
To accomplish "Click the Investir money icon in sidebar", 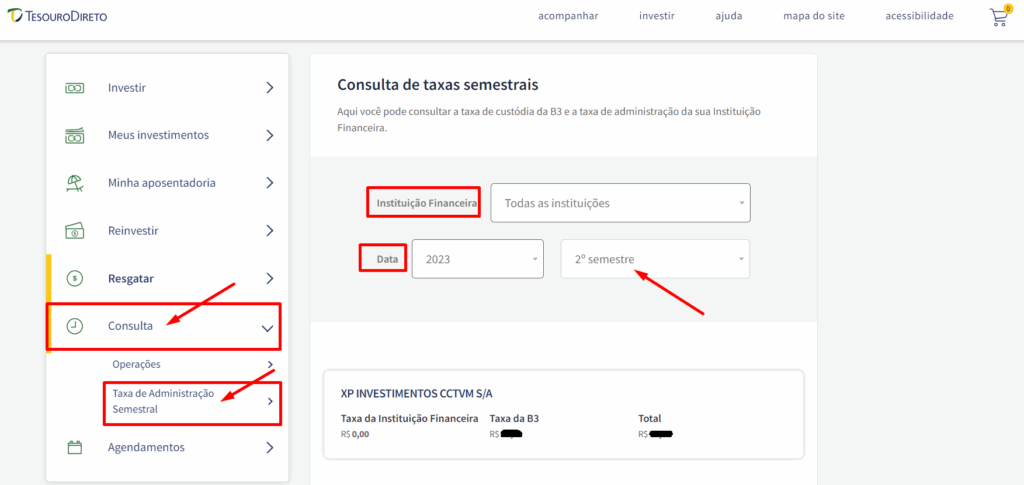I will click(74, 88).
